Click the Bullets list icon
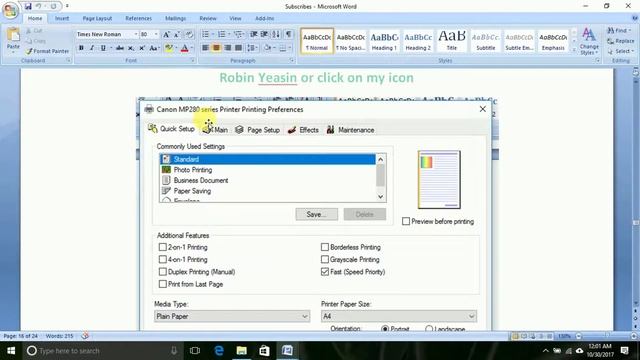640x360 pixels. tap(205, 35)
